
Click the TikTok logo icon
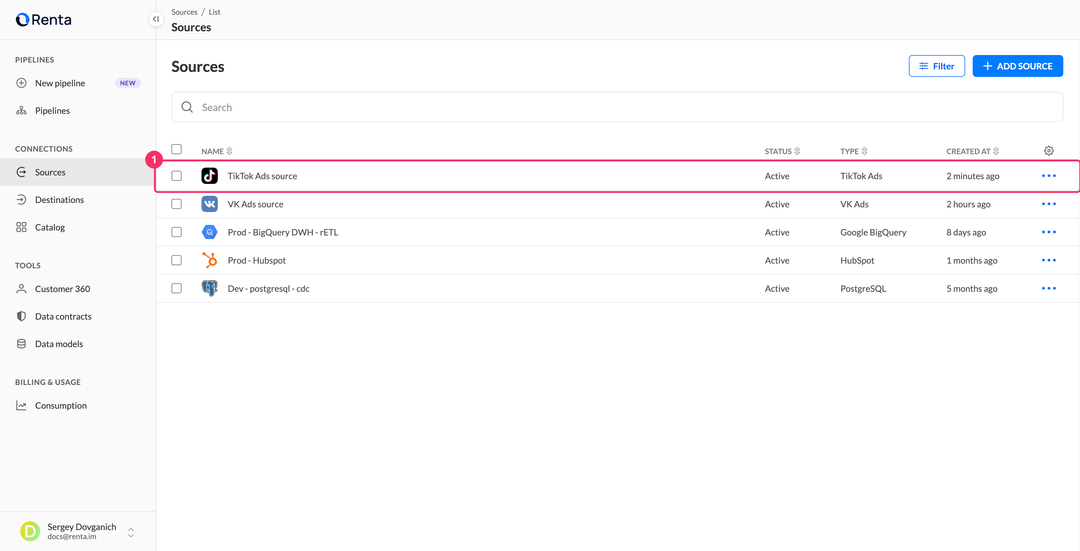(209, 176)
